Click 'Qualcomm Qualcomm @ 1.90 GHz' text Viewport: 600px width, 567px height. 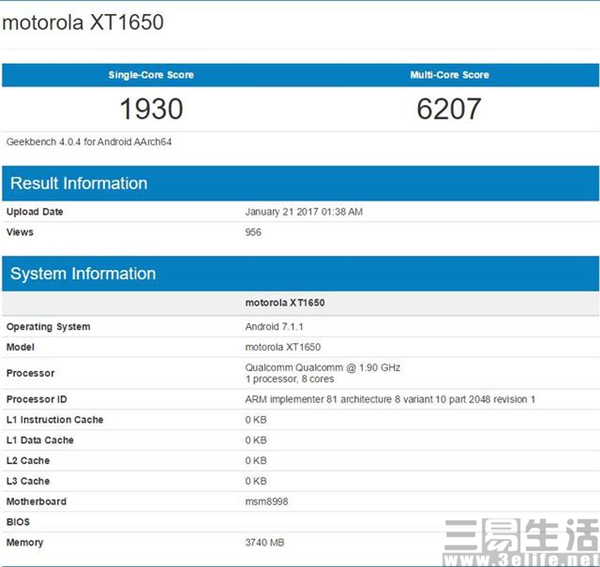click(x=323, y=368)
